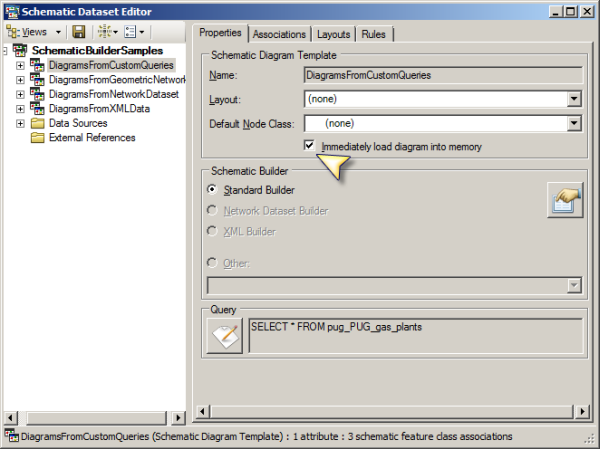Screen dimensions: 600x449
Task: Click properties panel scroll left arrow
Action: pos(203,411)
